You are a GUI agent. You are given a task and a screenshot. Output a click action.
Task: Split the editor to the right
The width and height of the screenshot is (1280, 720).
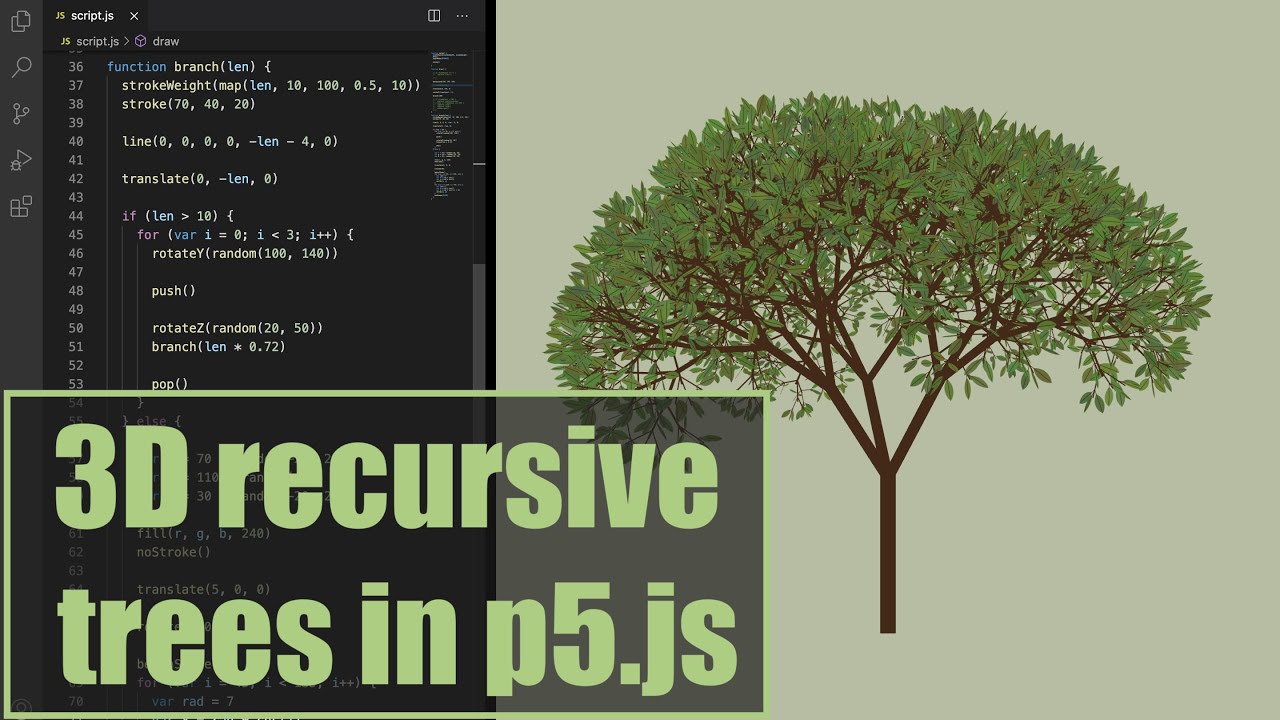[434, 16]
